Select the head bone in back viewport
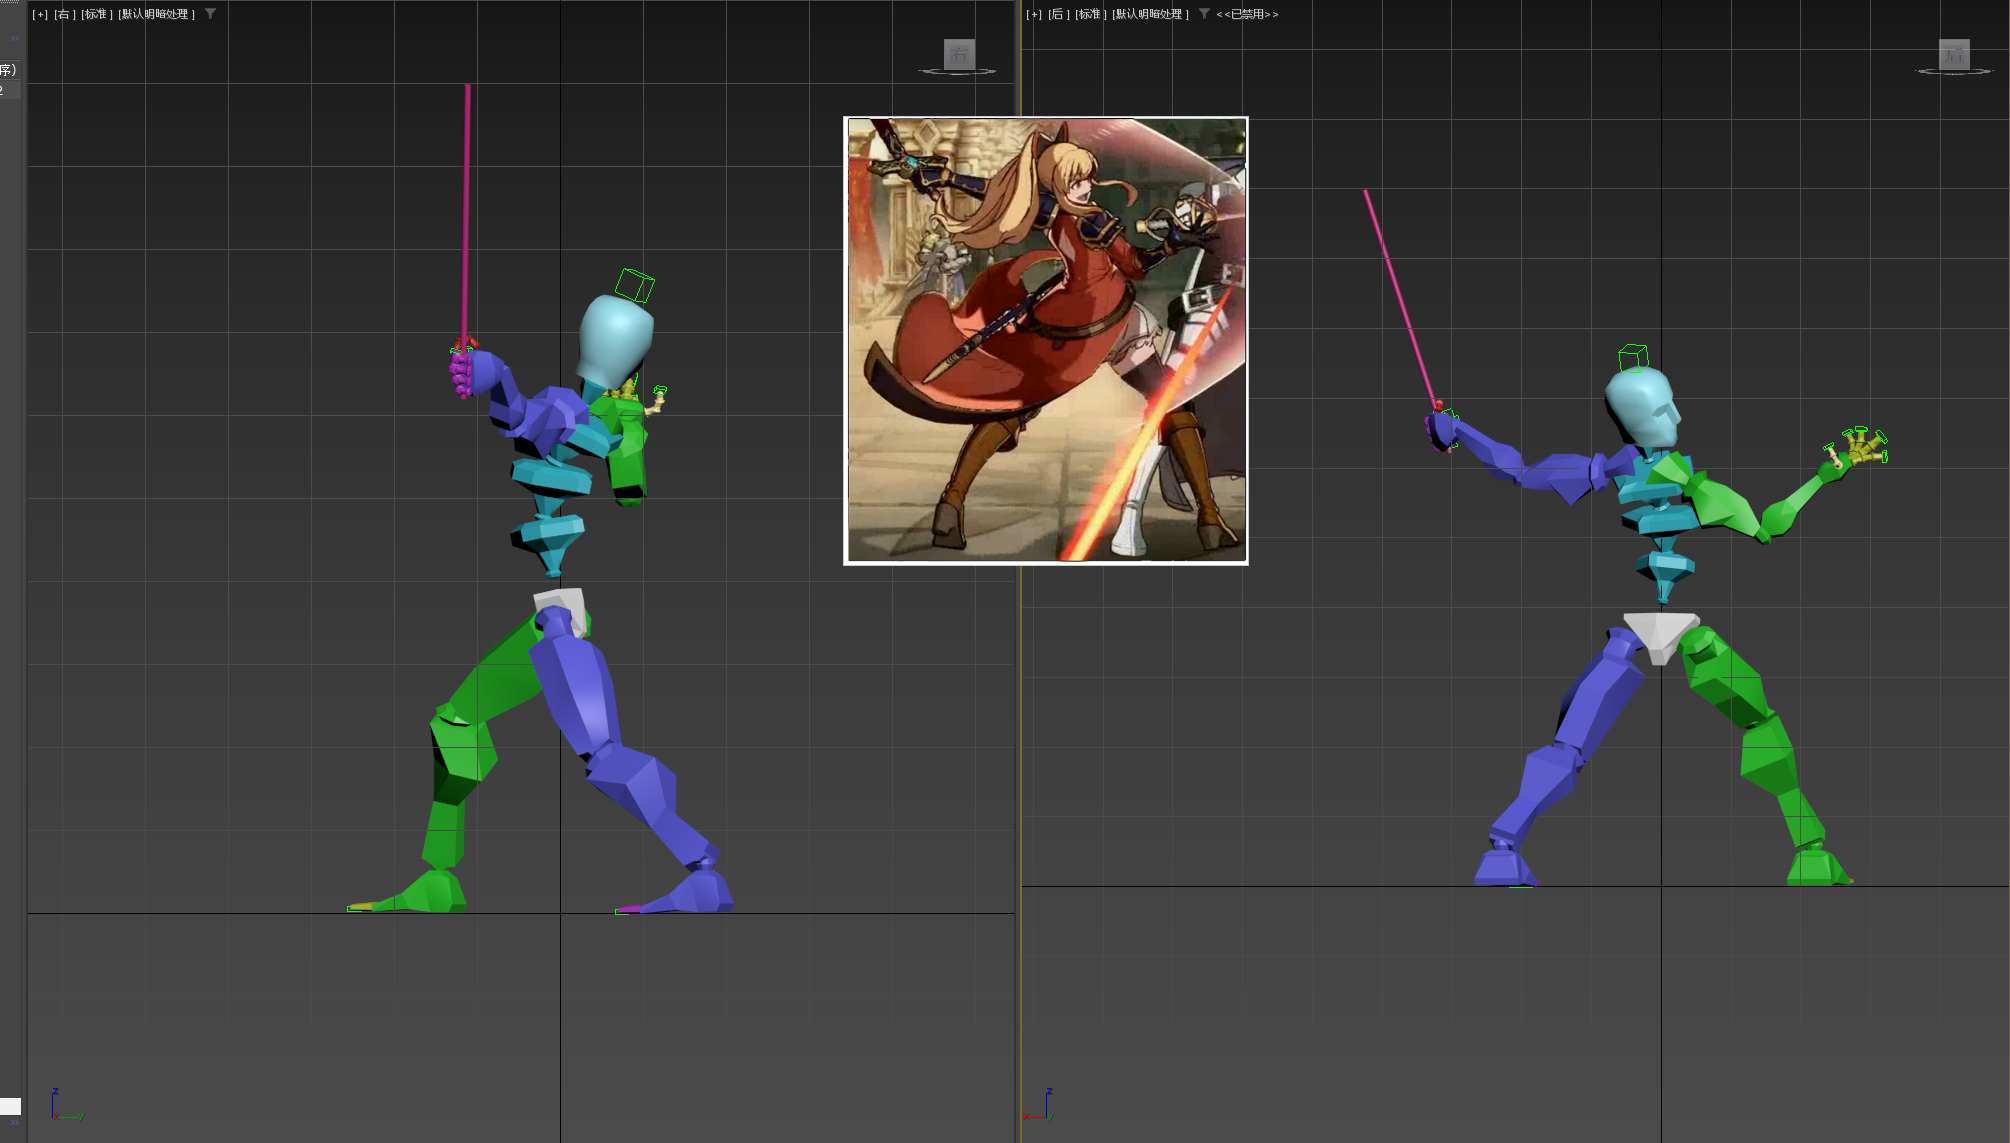This screenshot has width=2010, height=1143. [x=1643, y=405]
